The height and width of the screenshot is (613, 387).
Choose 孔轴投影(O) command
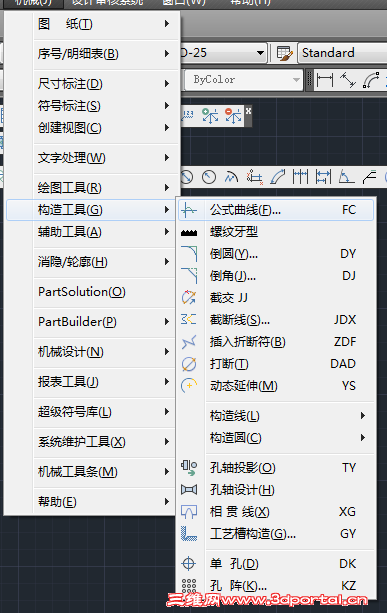pyautogui.click(x=276, y=468)
